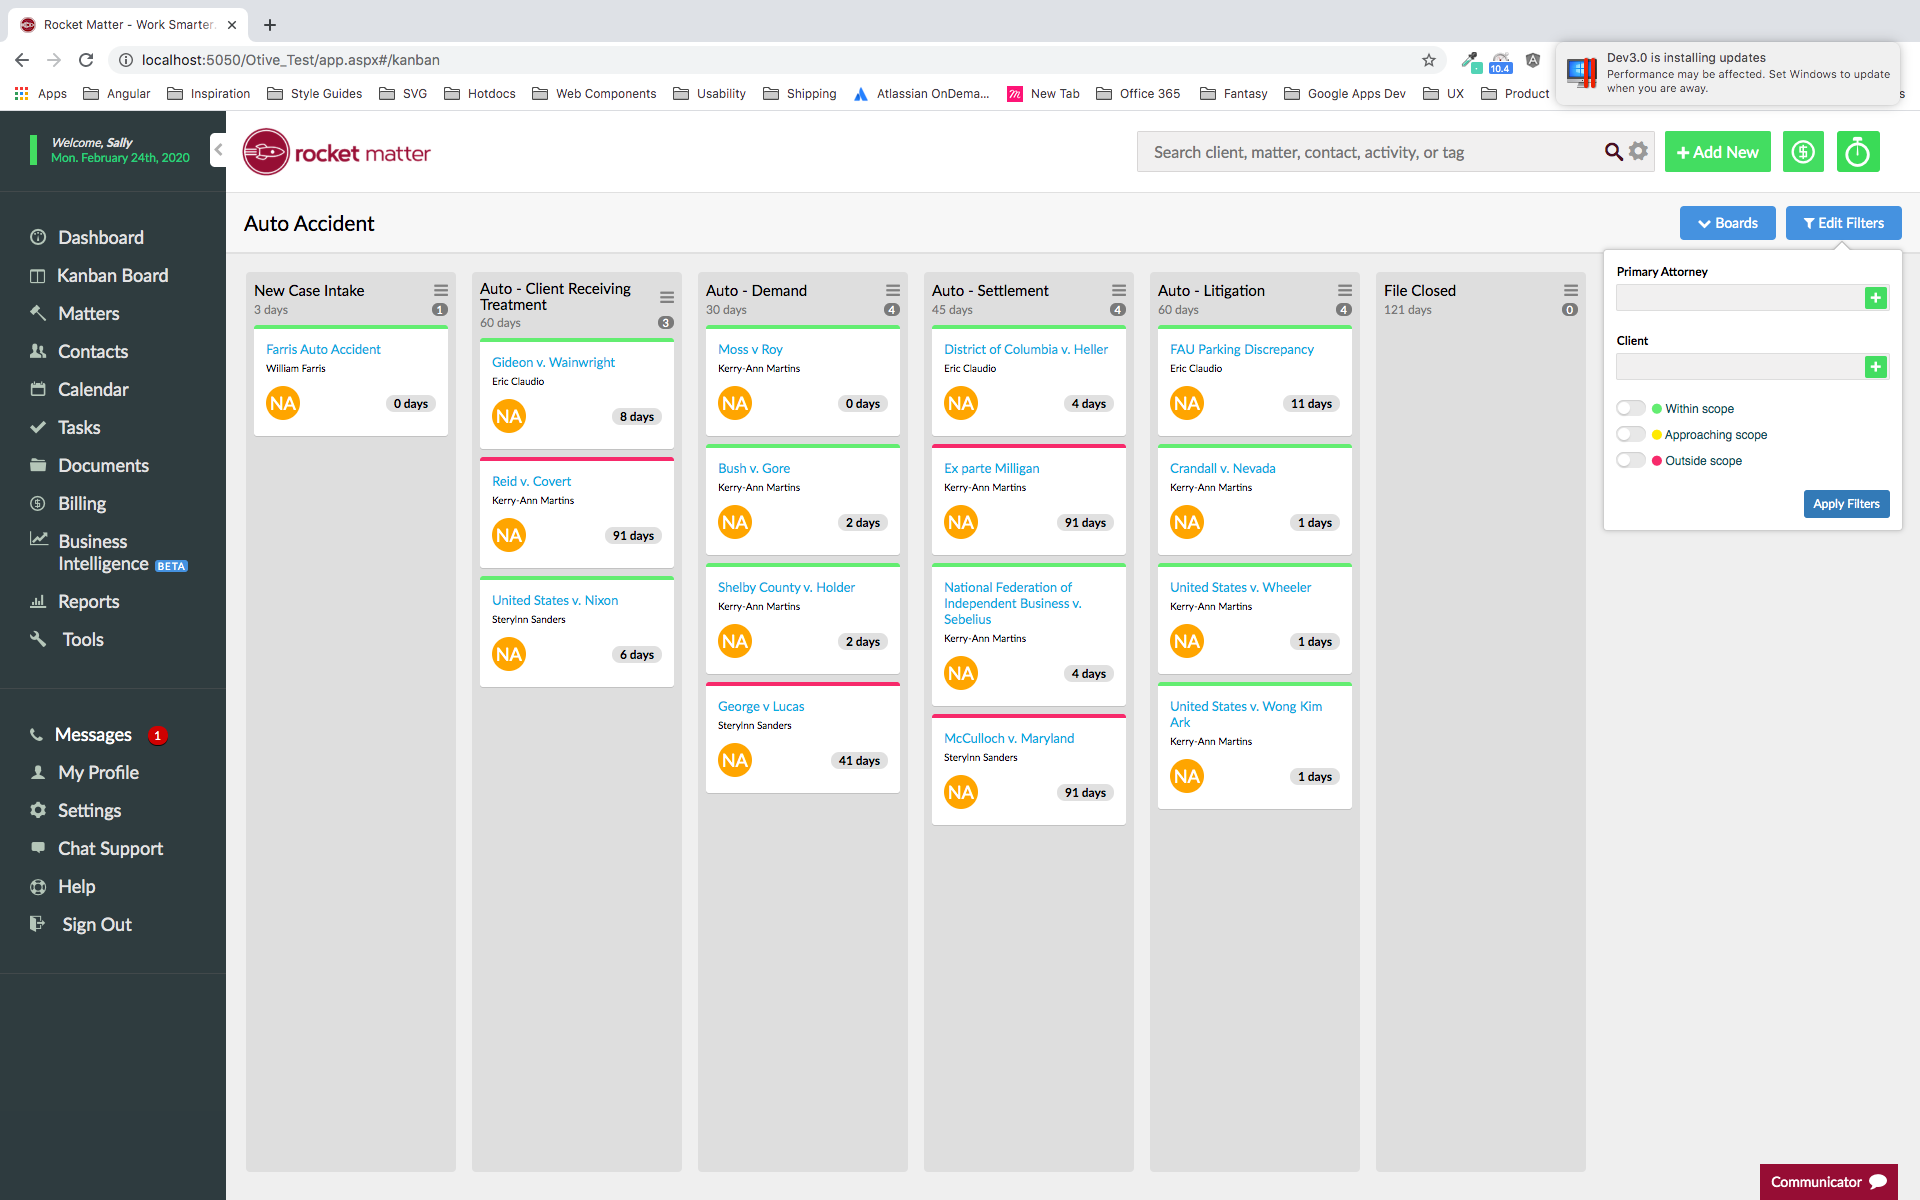
Task: Open search settings gear icon
Action: tap(1638, 151)
